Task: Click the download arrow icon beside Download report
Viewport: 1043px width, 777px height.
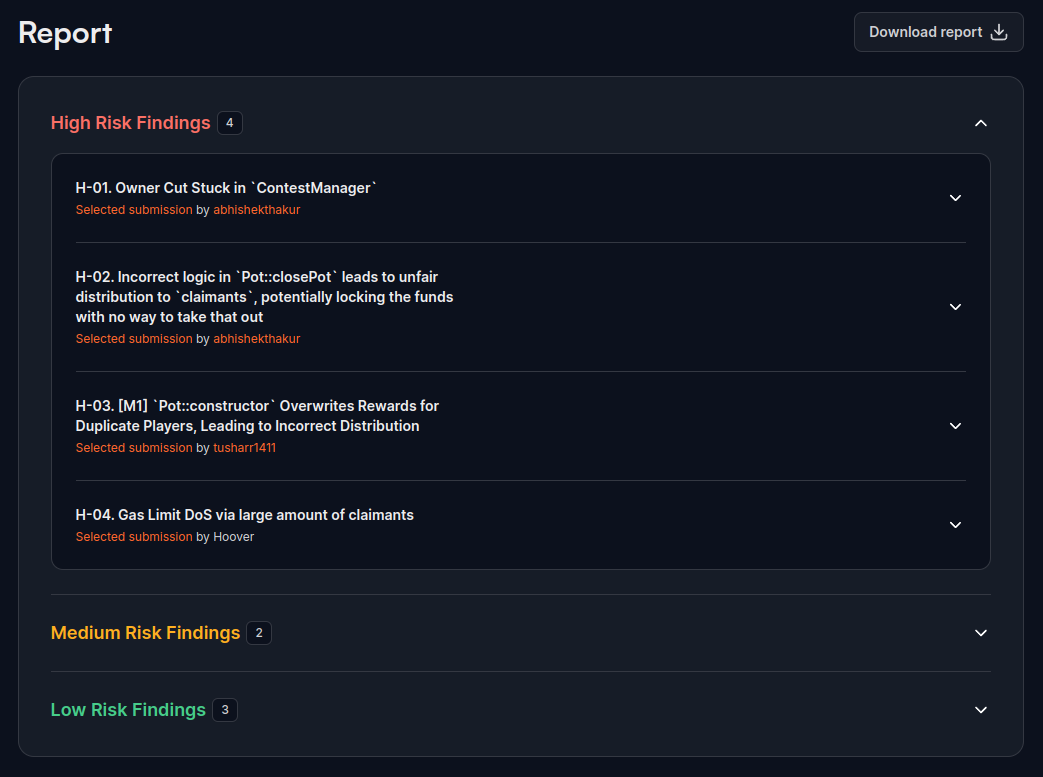Action: point(998,32)
